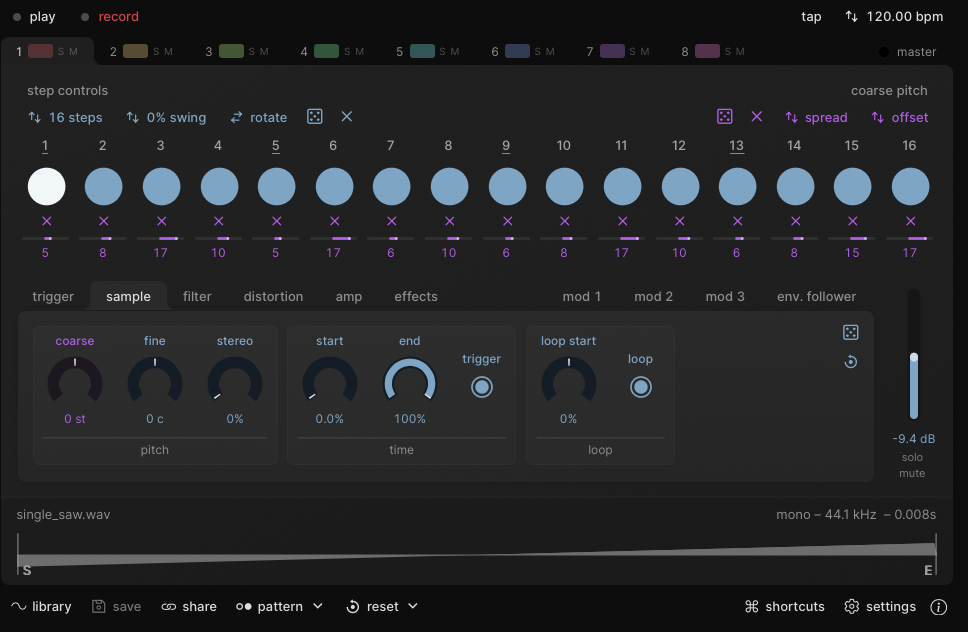Click the X under step 16
The image size is (968, 632).
(x=911, y=221)
